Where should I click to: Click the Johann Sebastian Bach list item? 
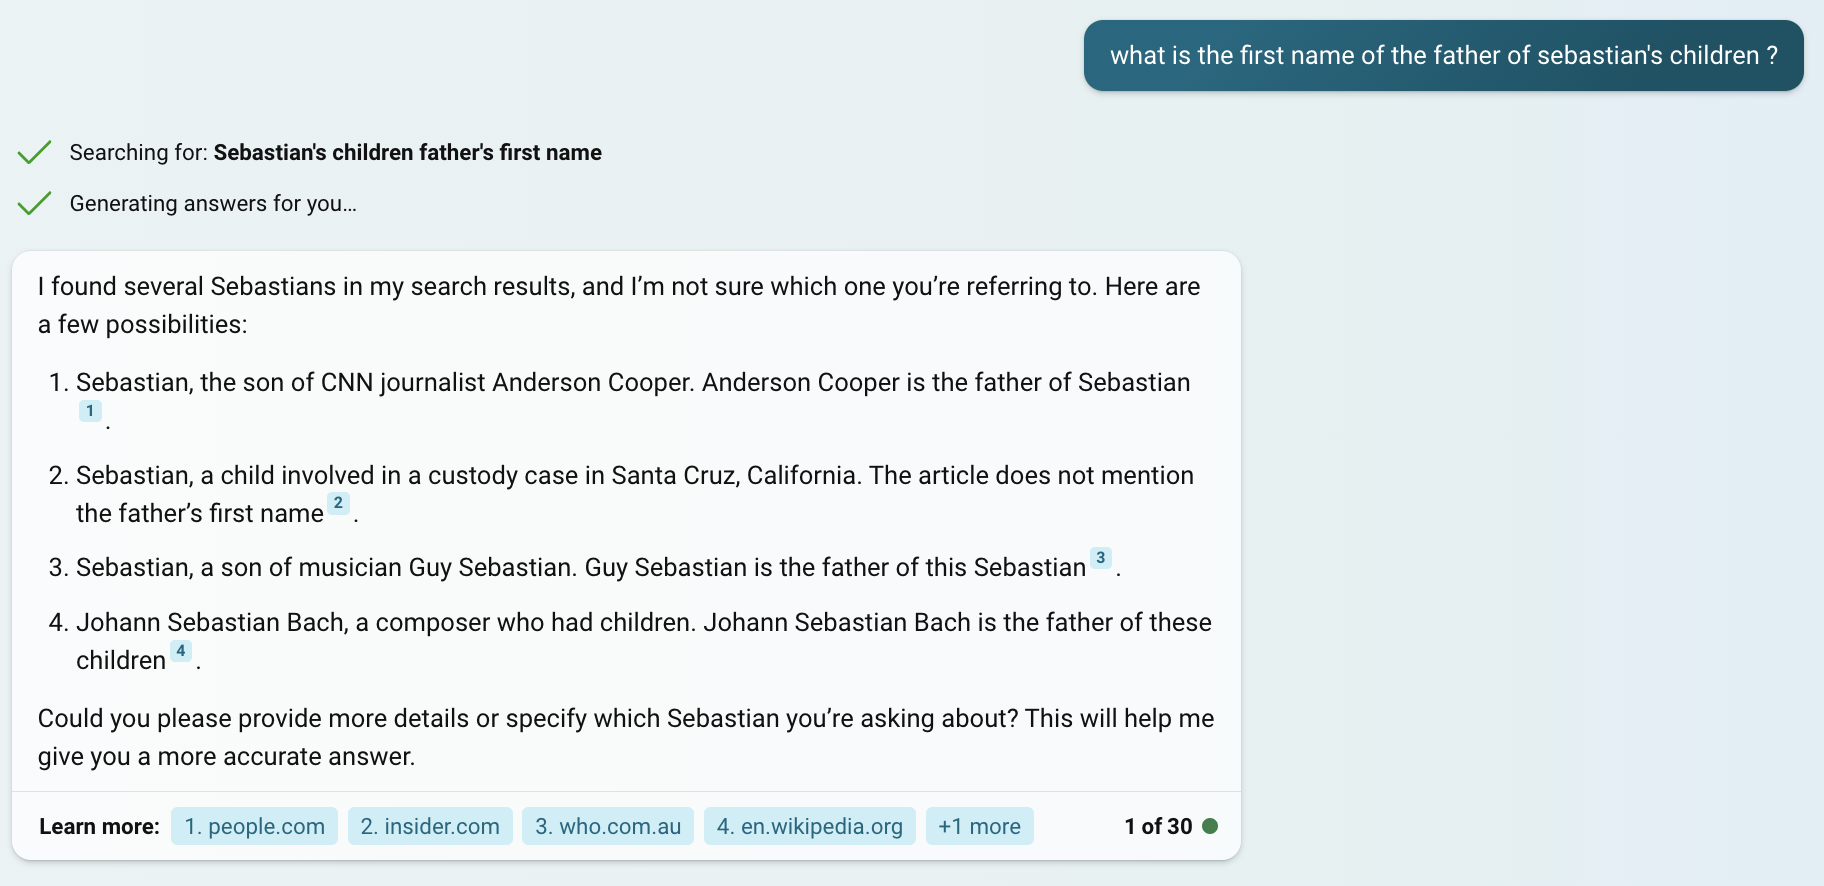[644, 641]
